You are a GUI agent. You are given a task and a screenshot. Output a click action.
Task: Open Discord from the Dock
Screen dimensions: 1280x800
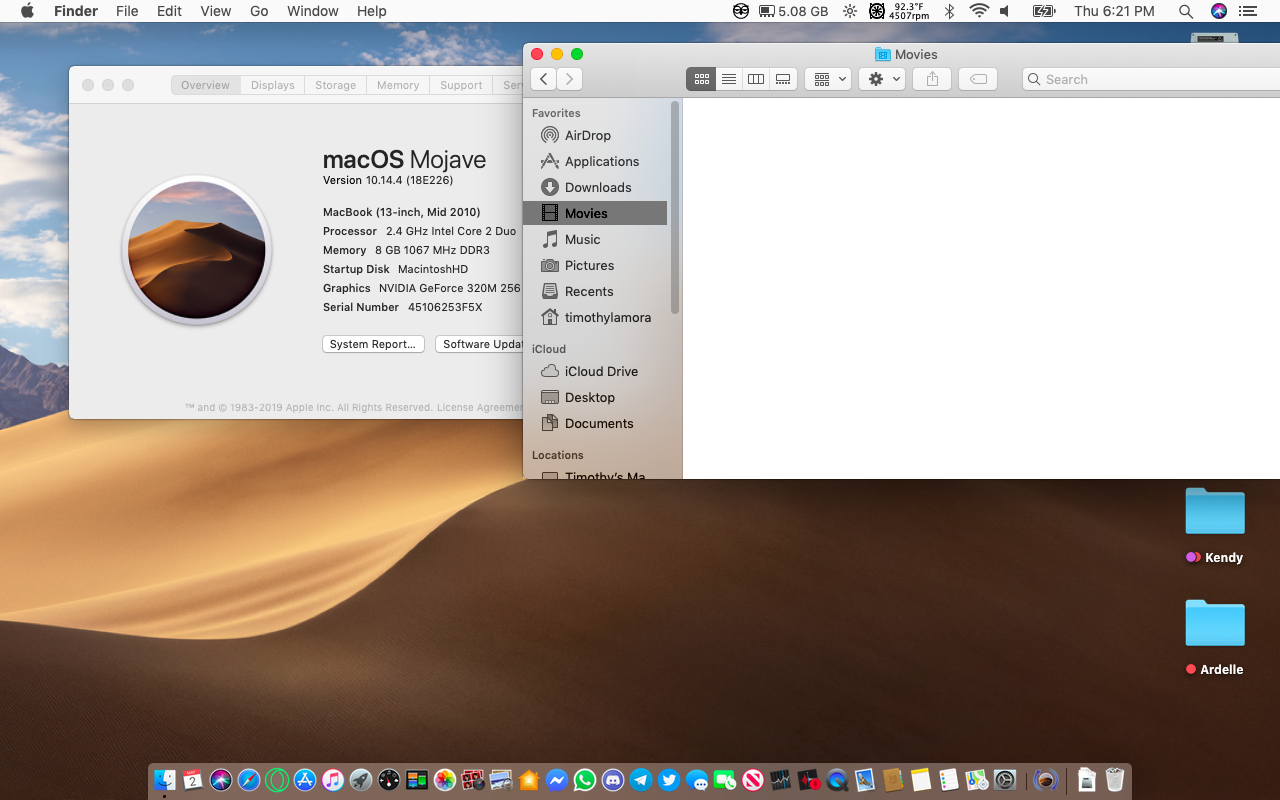click(613, 780)
